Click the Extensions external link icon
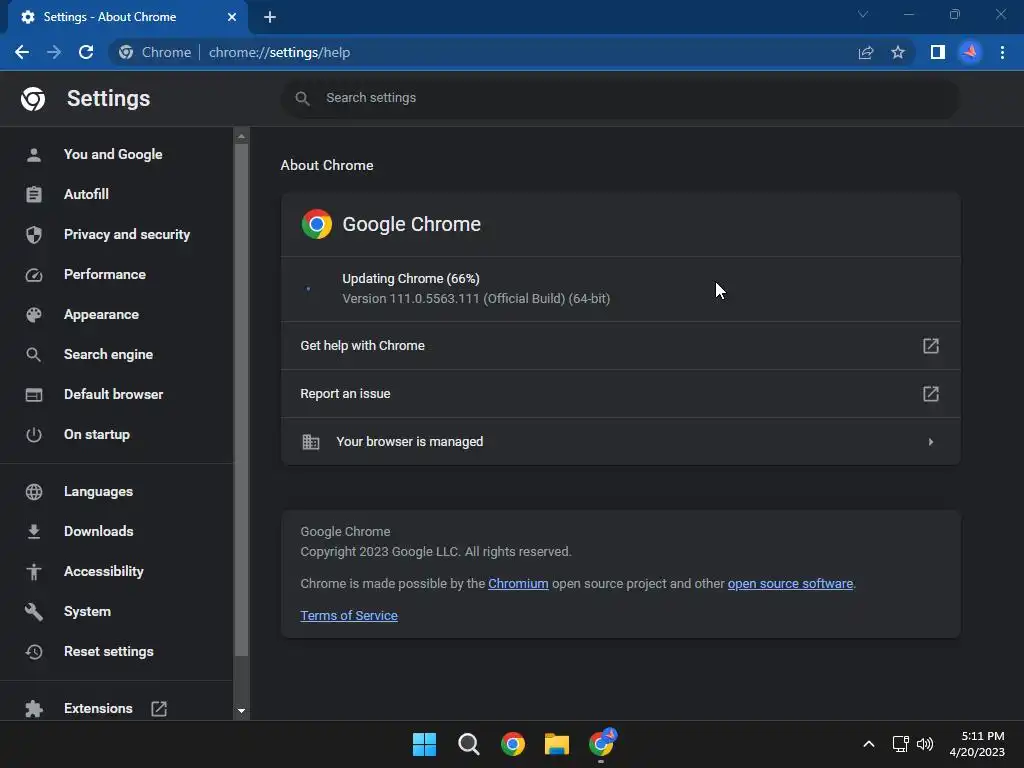1024x768 pixels. [159, 709]
